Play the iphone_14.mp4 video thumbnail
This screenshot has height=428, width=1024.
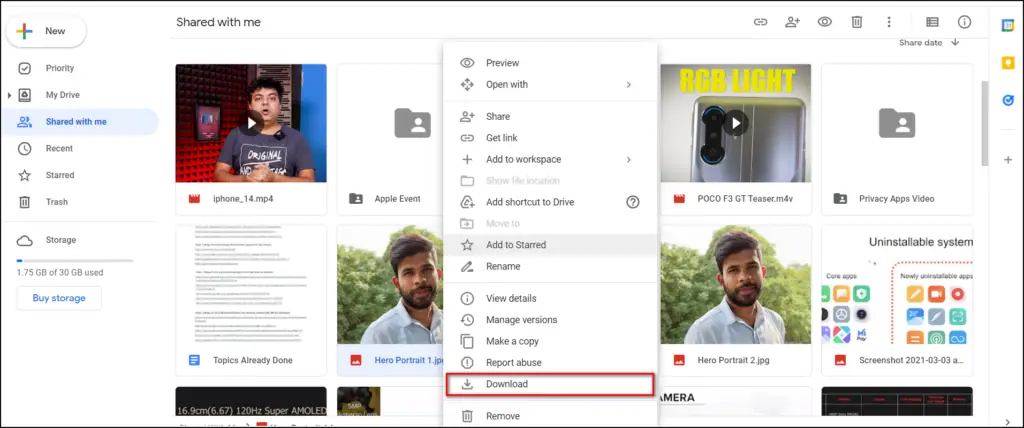point(251,122)
